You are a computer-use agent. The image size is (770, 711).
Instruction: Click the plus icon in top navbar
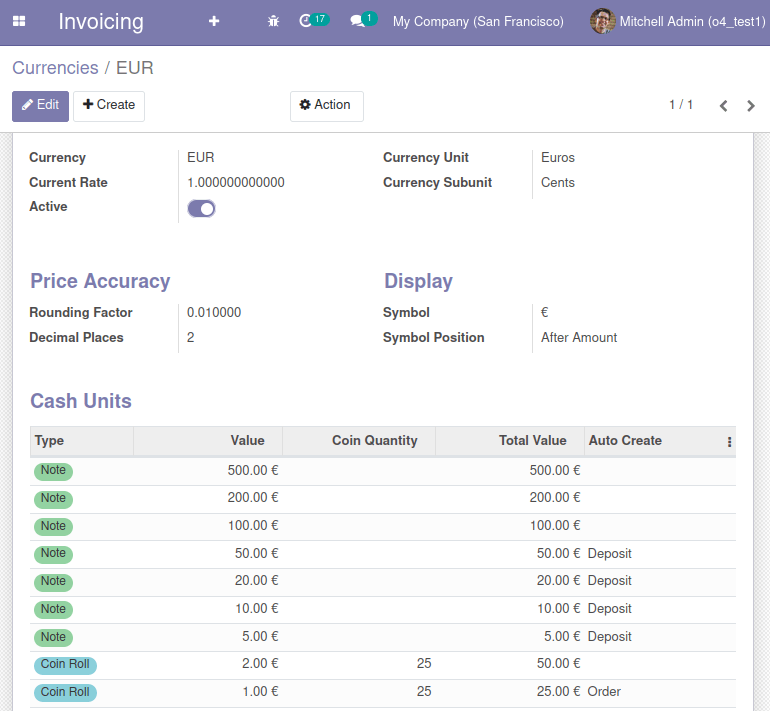(x=214, y=21)
